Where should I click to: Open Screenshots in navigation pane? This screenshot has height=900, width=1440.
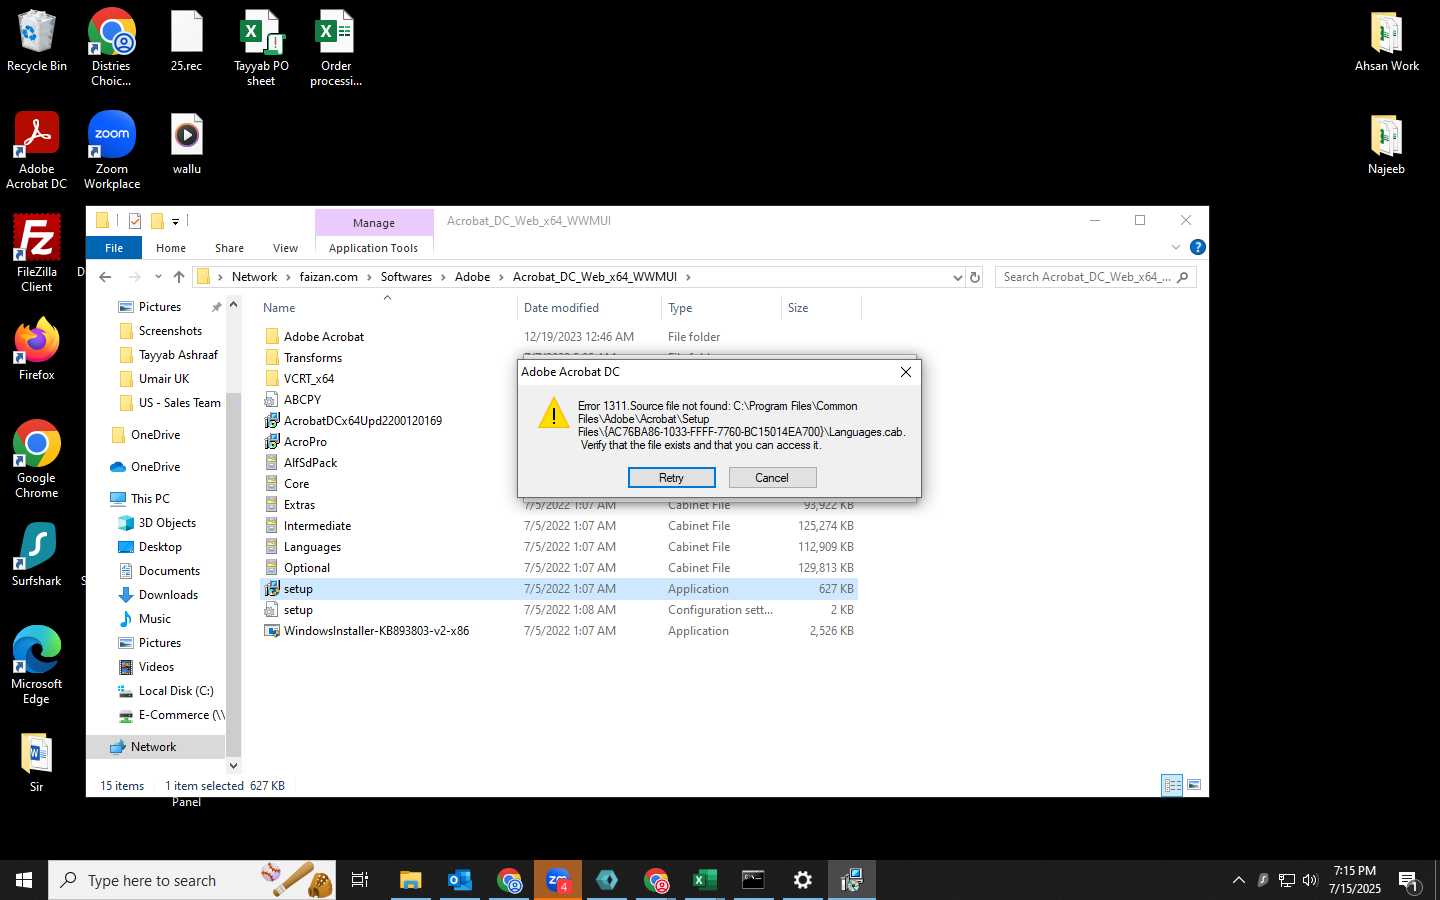tap(170, 331)
